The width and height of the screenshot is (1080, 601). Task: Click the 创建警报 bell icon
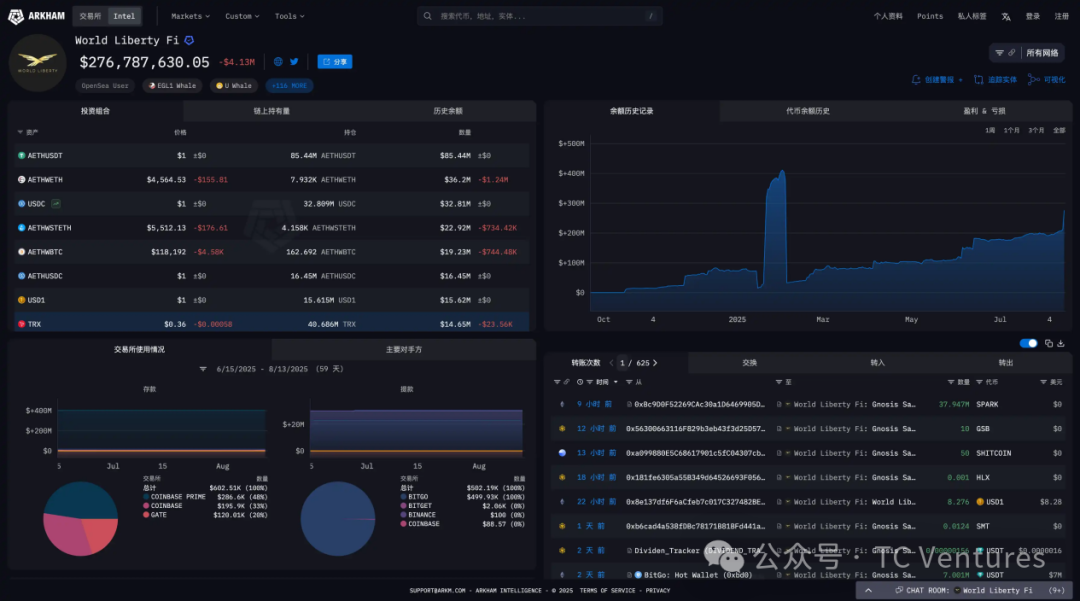[x=916, y=80]
